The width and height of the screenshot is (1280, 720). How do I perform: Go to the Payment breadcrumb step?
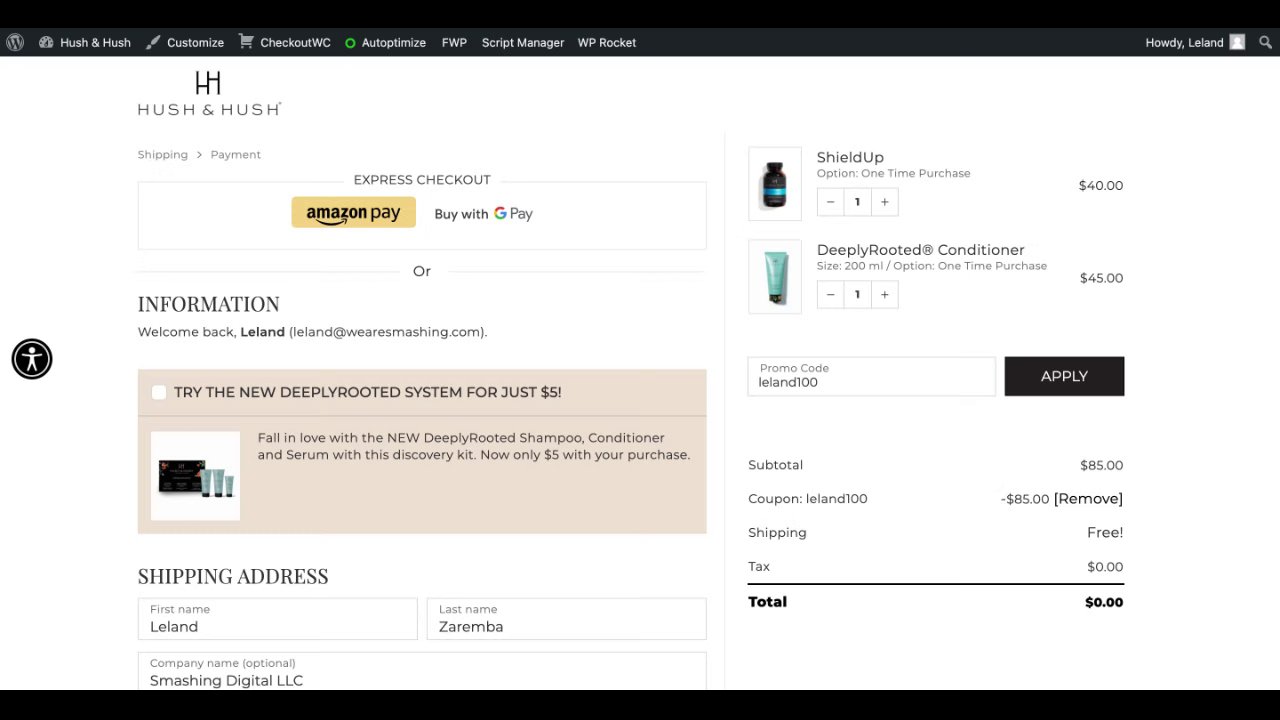[x=236, y=154]
